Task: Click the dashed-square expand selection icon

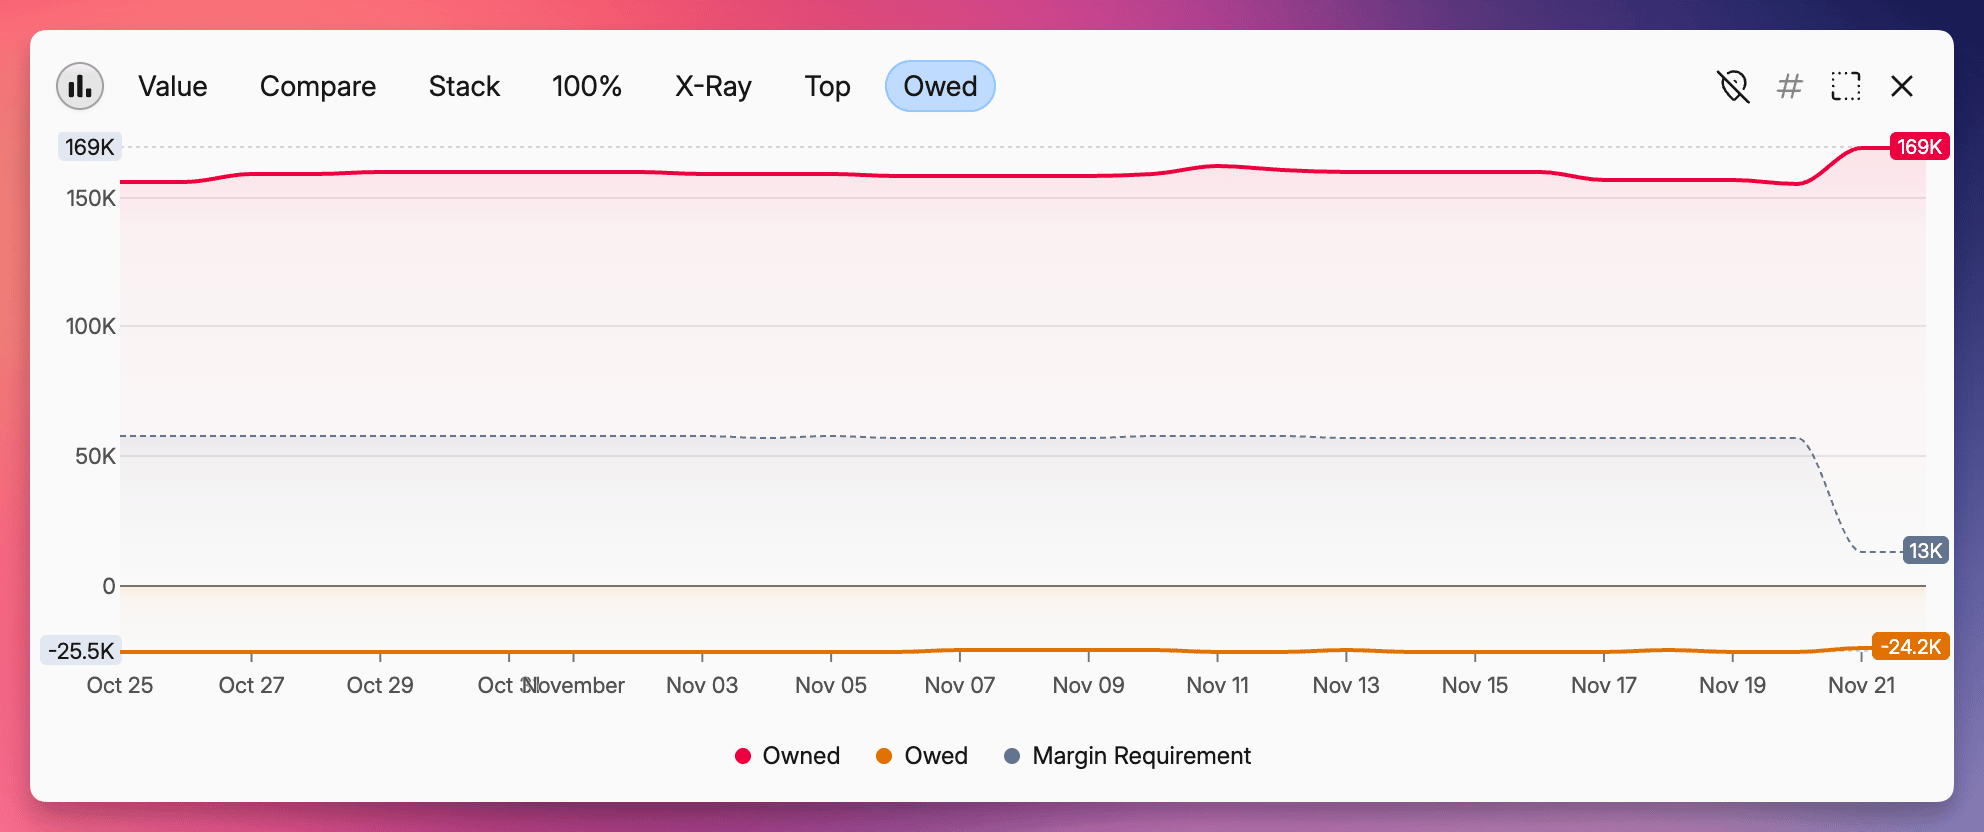Action: pos(1845,86)
